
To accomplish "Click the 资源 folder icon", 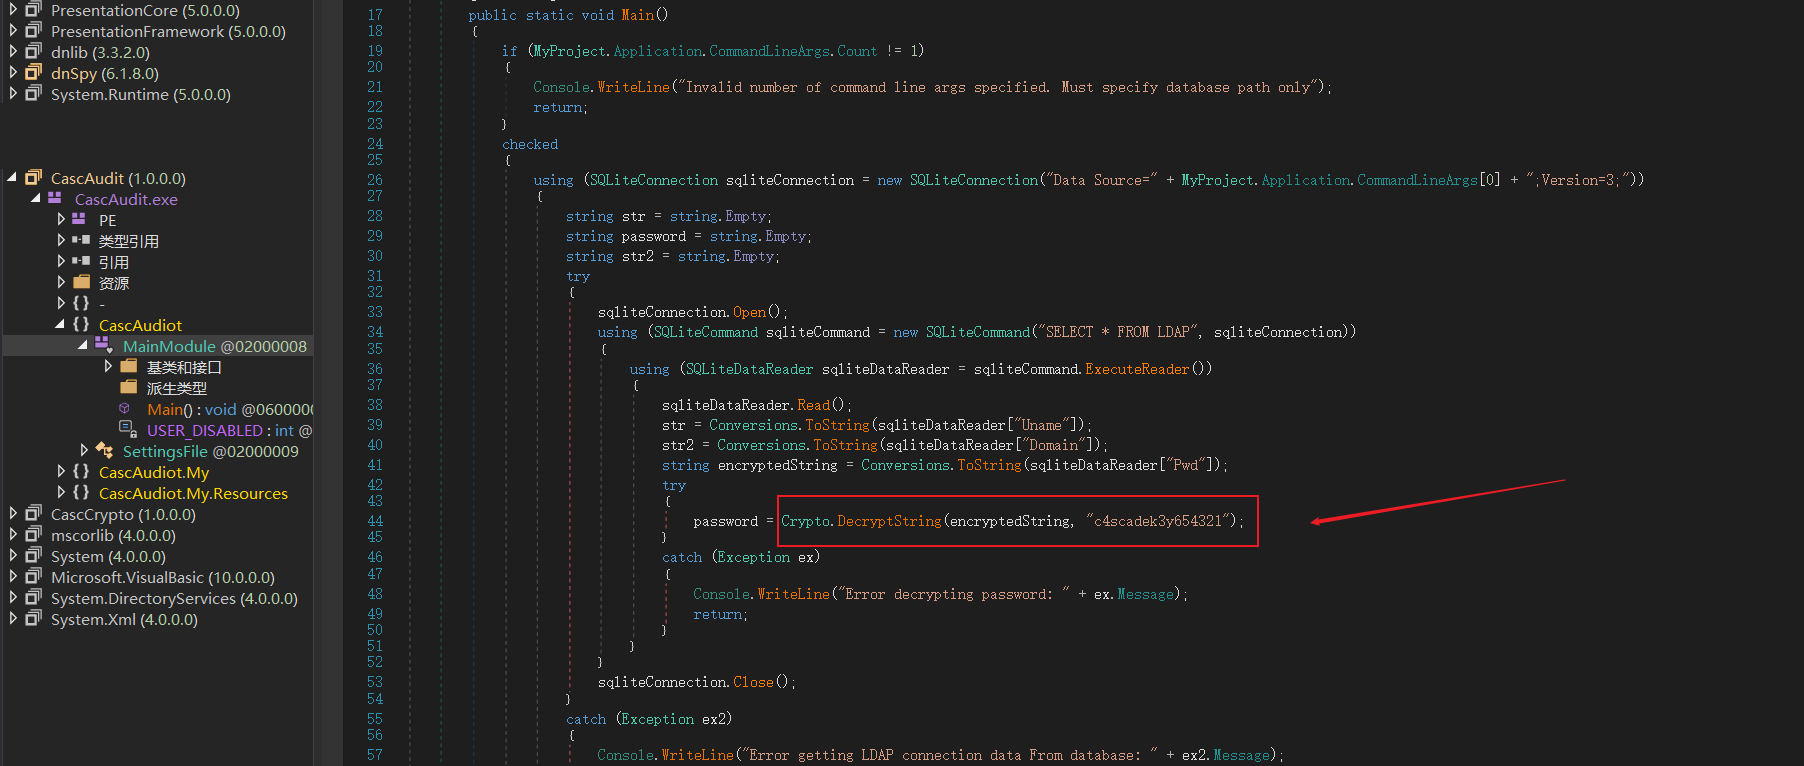I will [x=81, y=283].
